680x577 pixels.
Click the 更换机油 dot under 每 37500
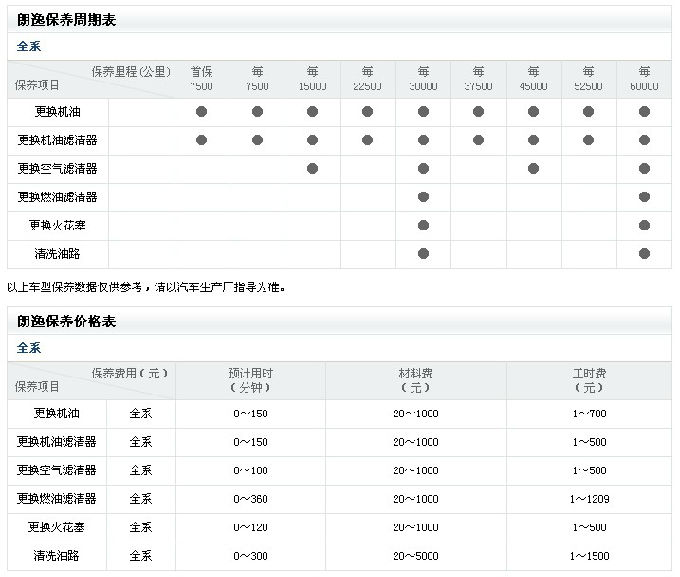(x=478, y=111)
